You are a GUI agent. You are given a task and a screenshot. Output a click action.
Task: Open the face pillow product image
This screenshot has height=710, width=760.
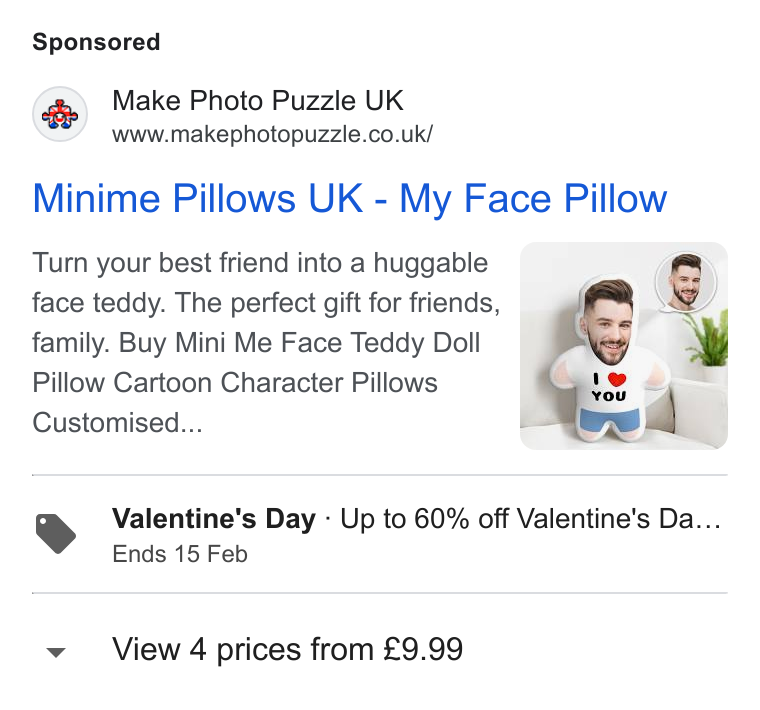(x=623, y=346)
